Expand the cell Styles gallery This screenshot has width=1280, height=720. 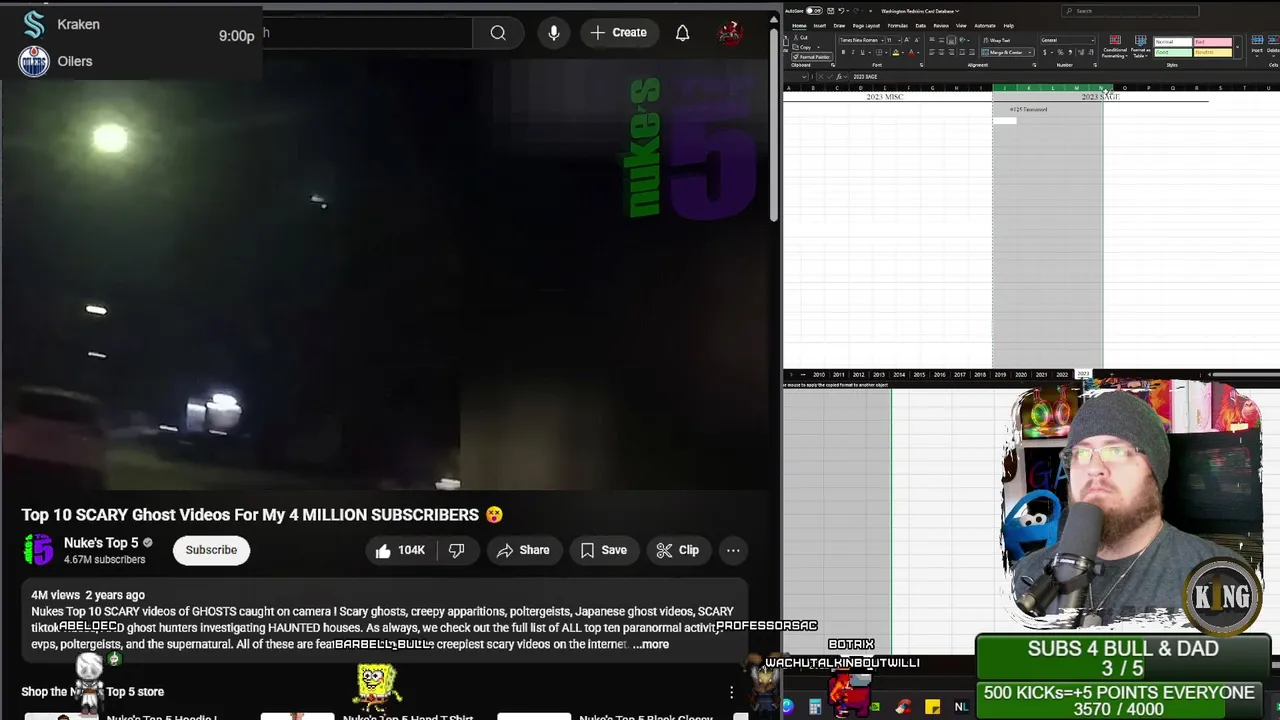point(1237,47)
